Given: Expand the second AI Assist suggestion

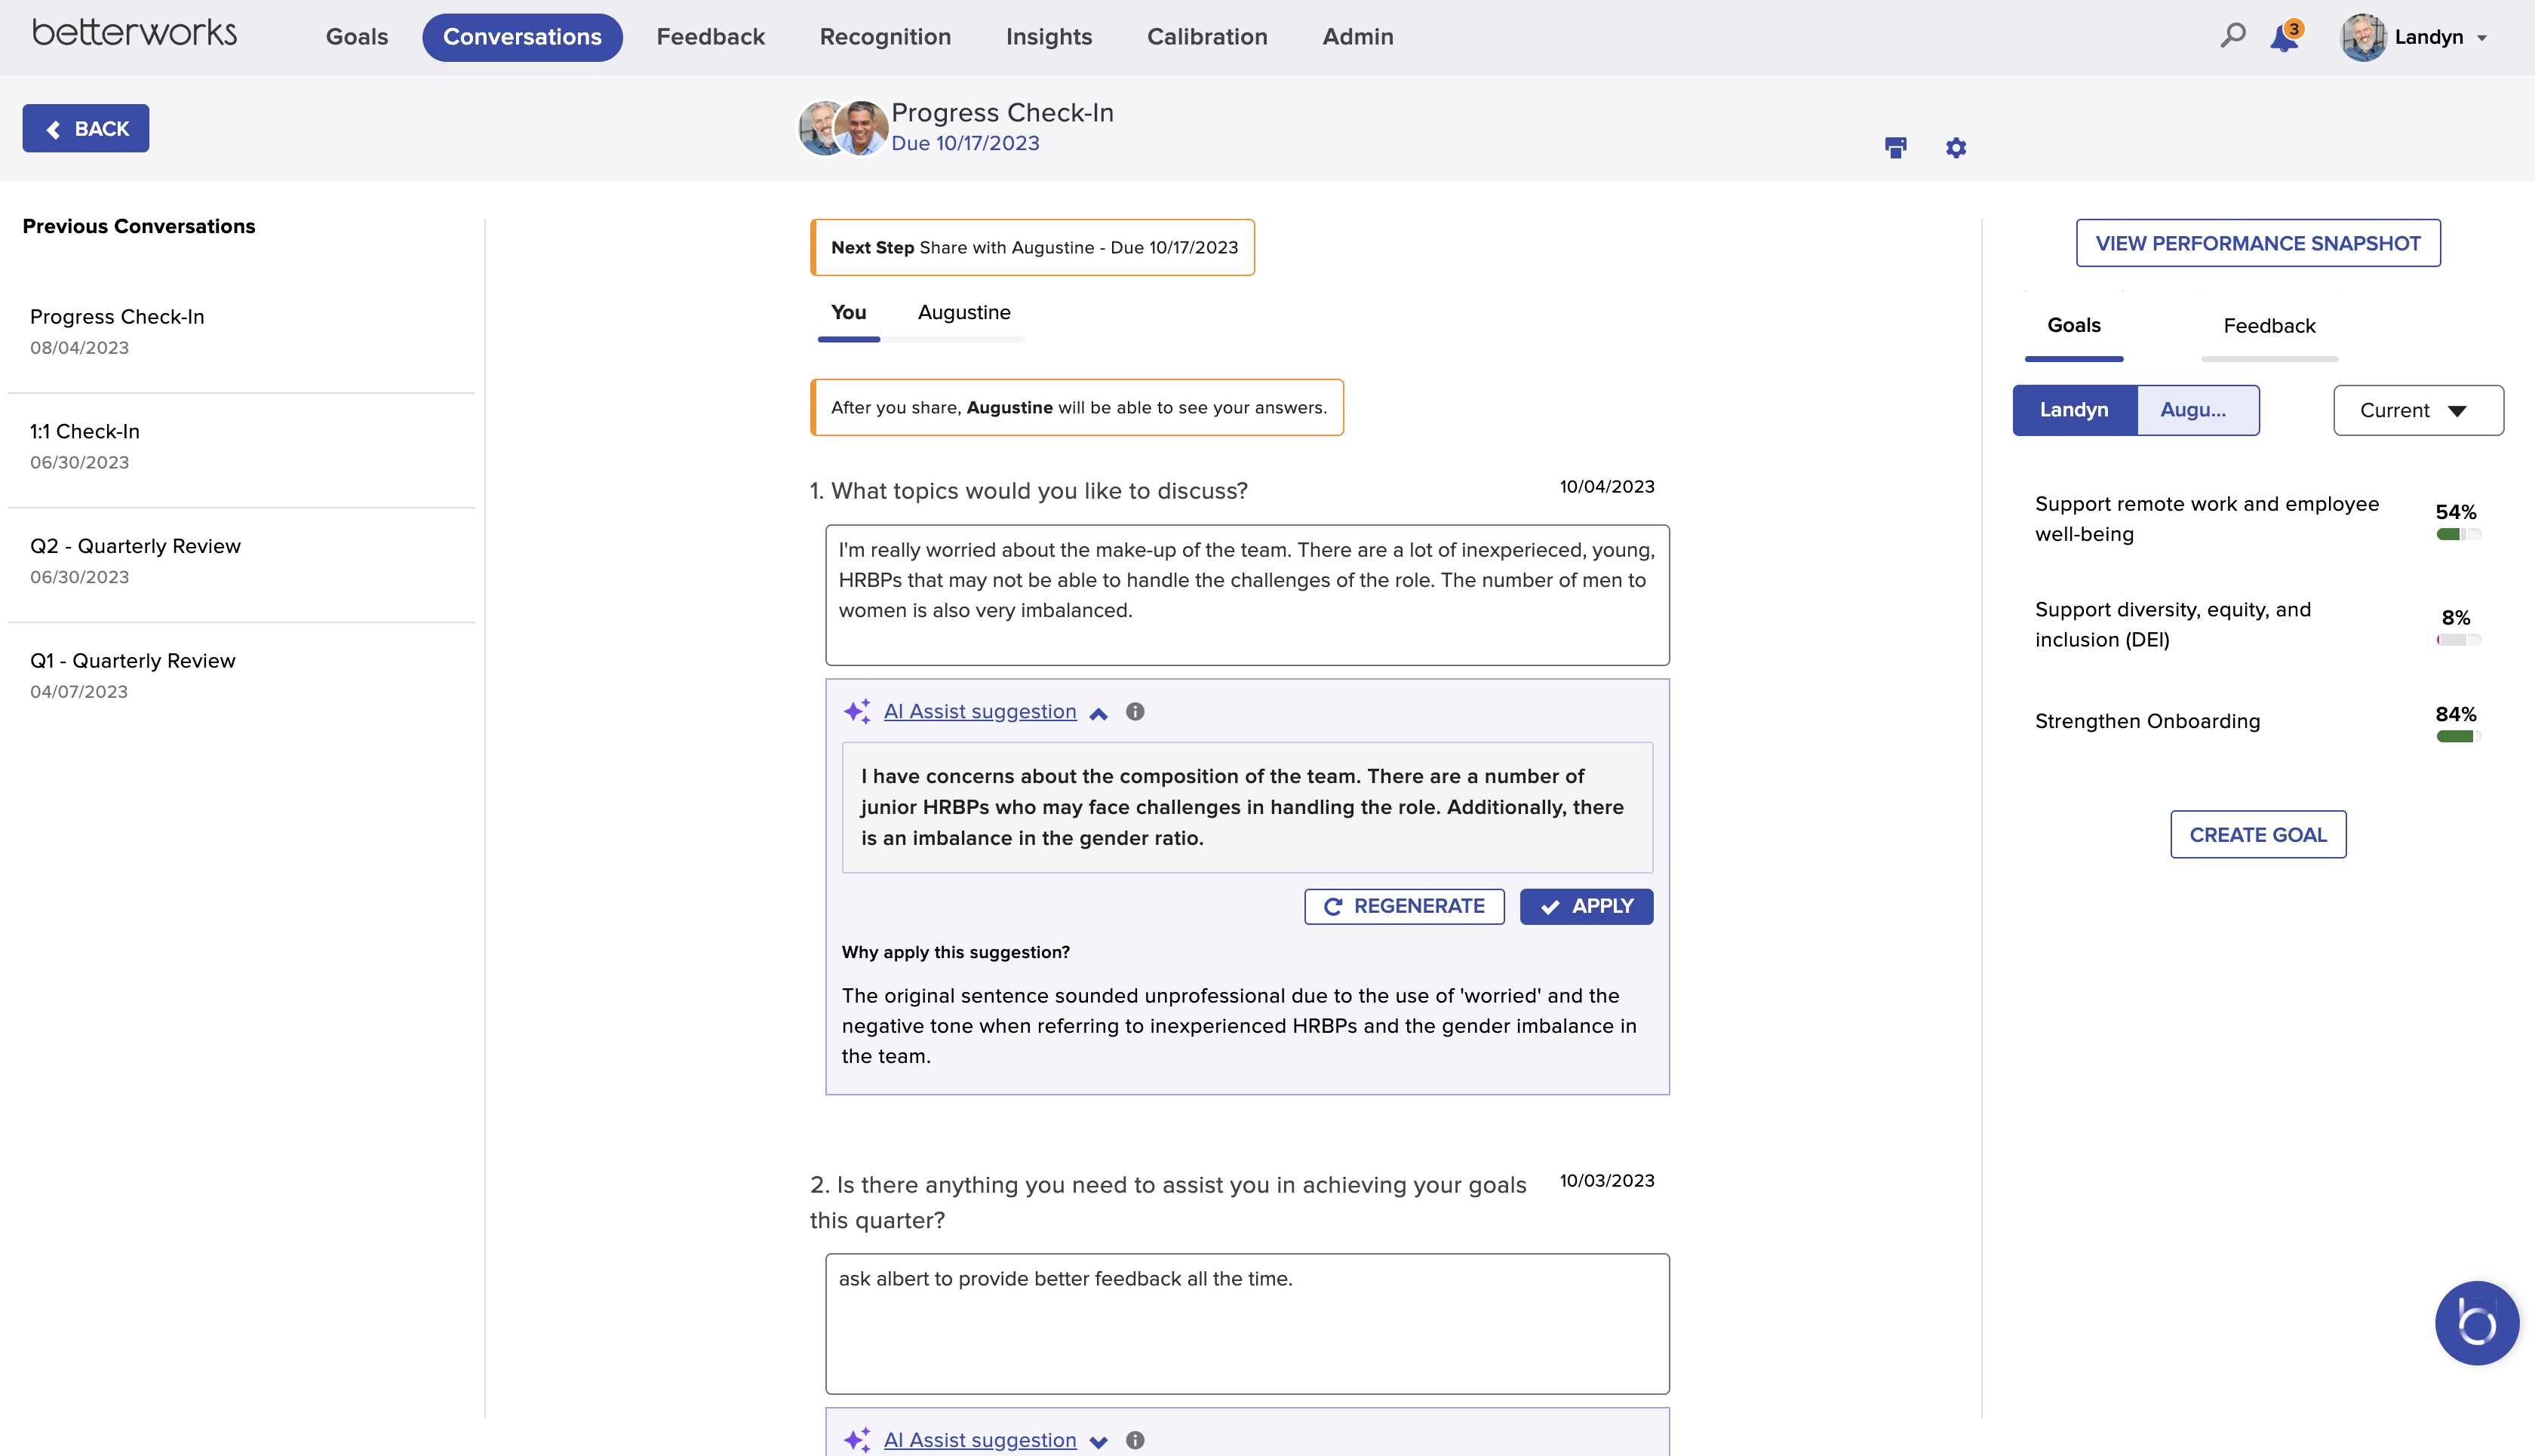Looking at the screenshot, I should coord(1098,1441).
